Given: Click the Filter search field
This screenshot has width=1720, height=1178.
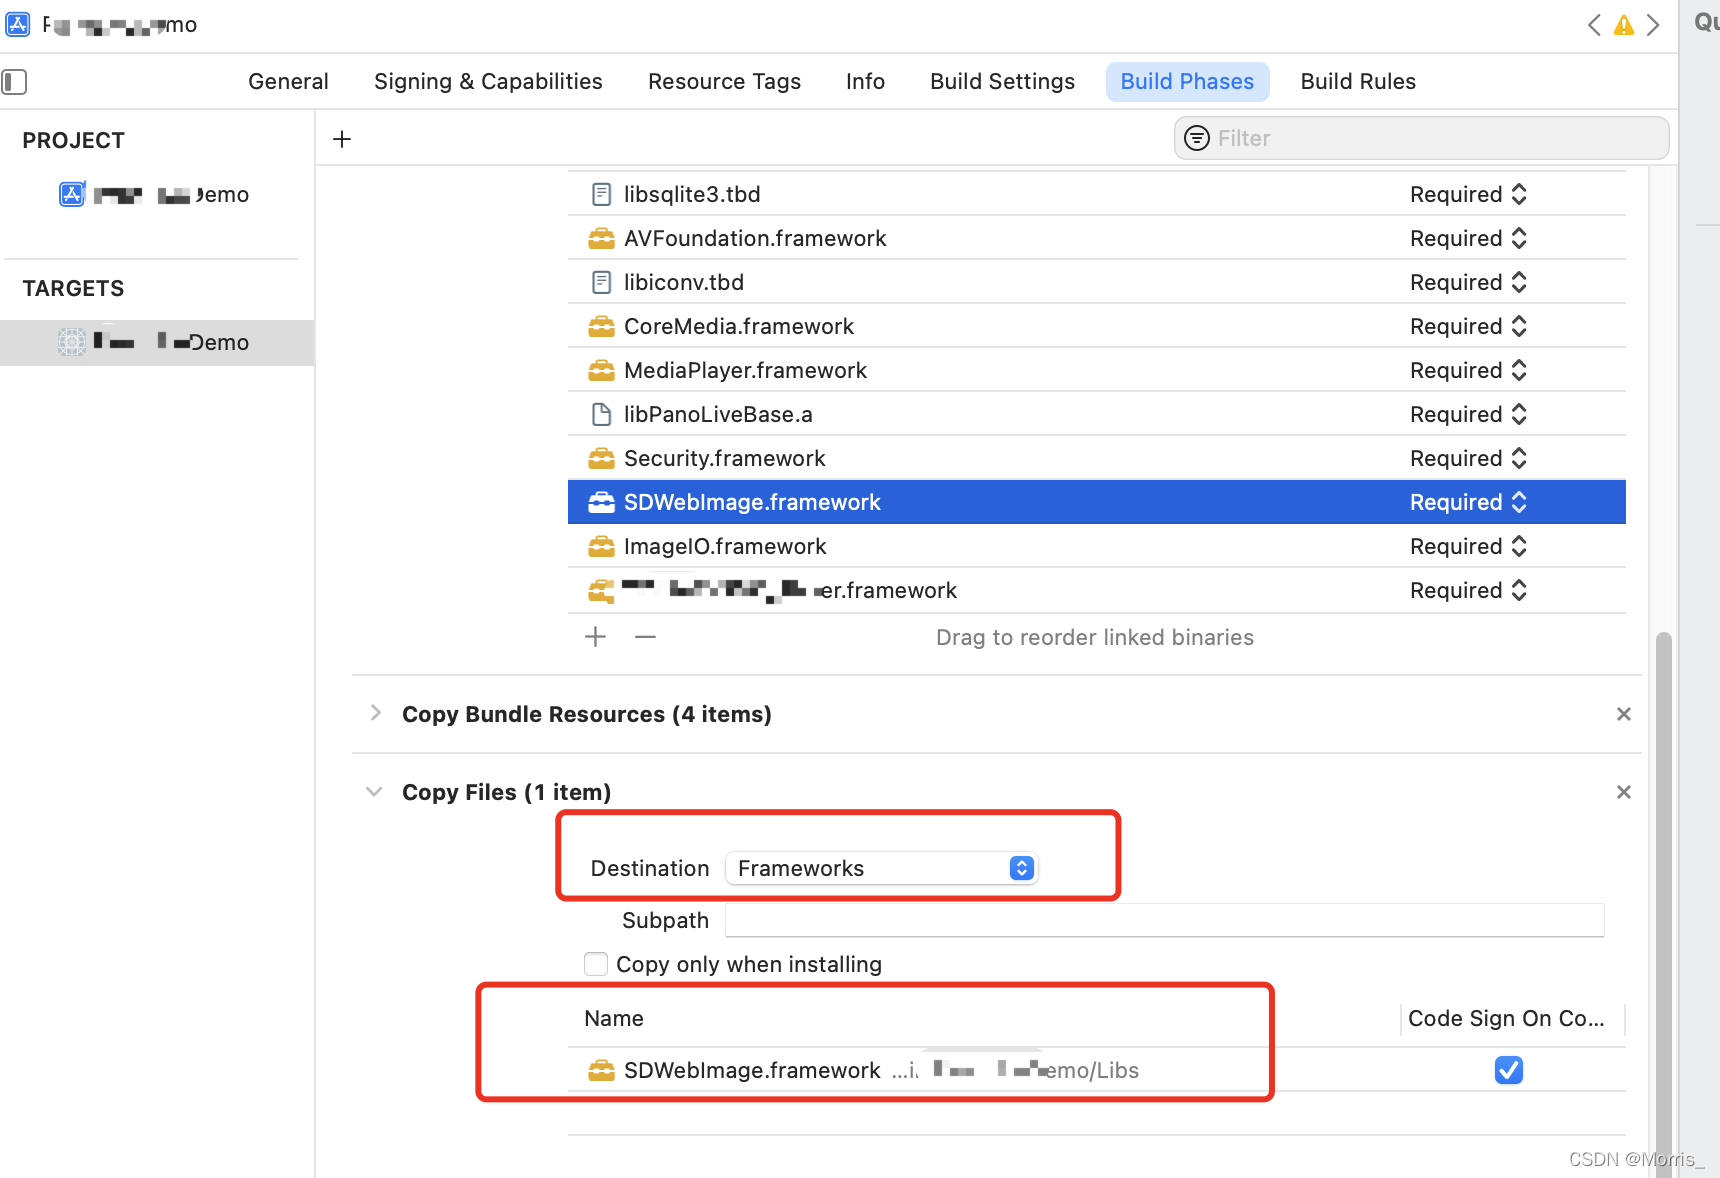Looking at the screenshot, I should [1421, 138].
